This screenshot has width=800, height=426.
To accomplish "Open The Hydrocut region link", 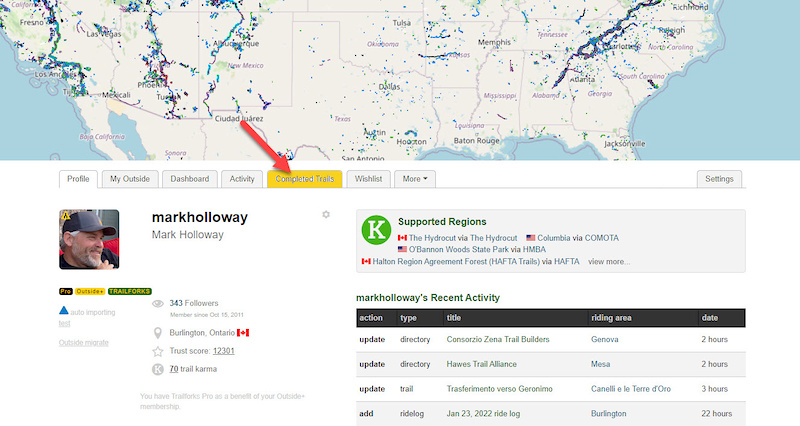I will pyautogui.click(x=432, y=238).
